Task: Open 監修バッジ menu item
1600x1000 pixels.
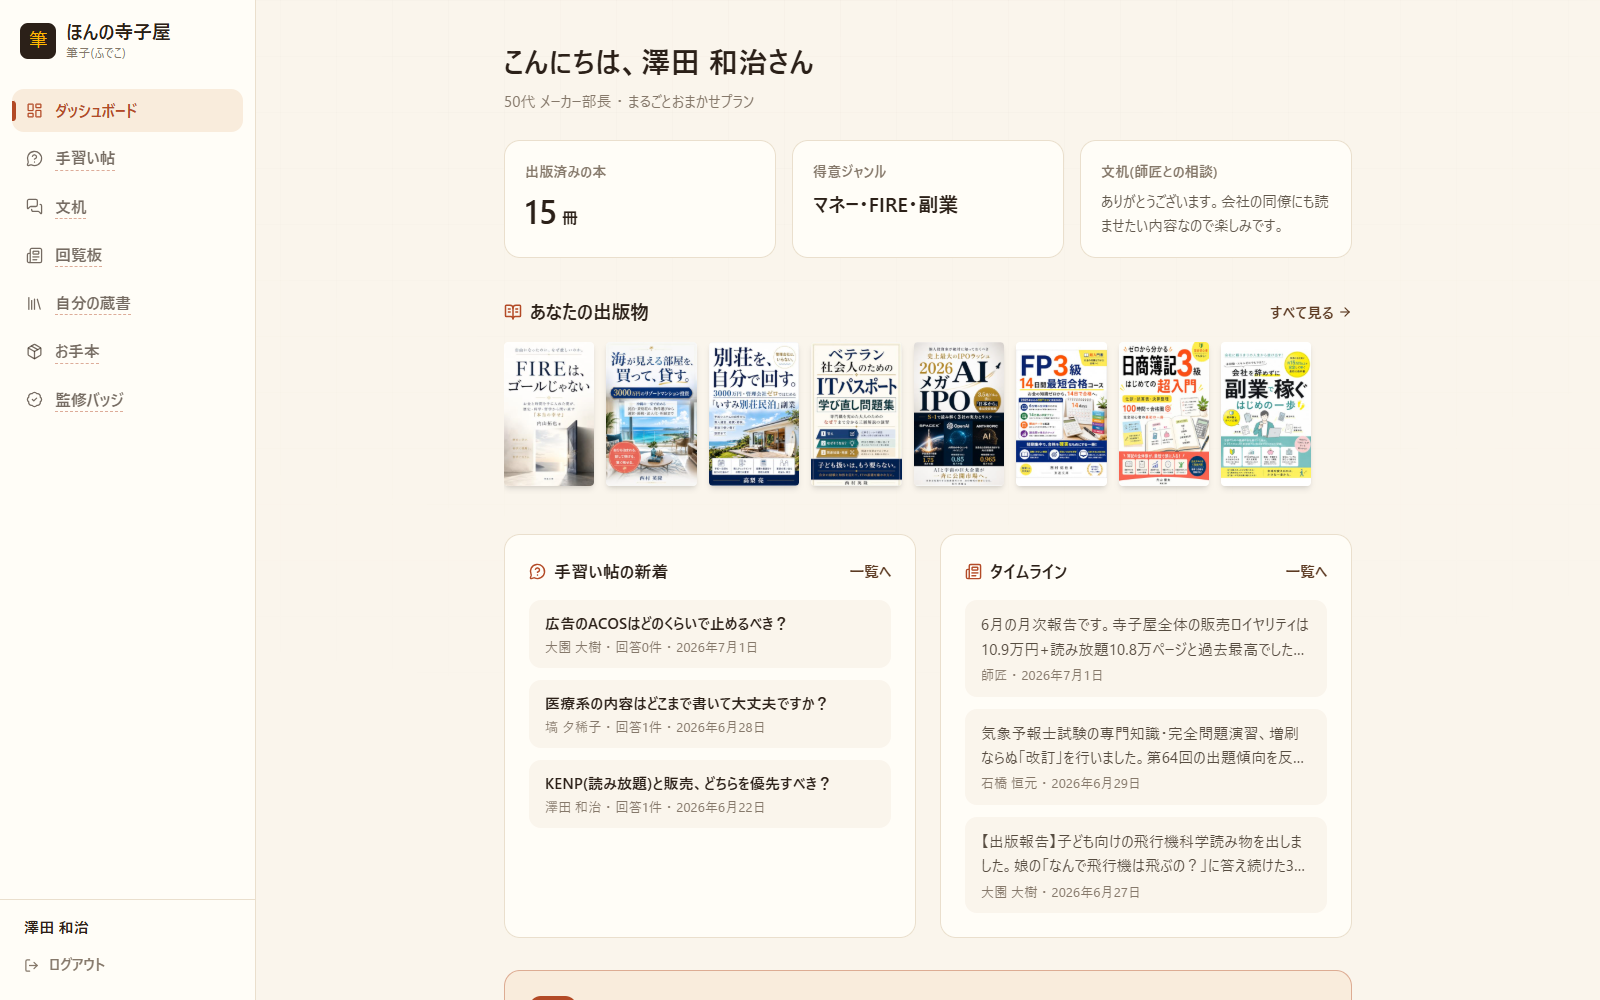Action: click(128, 399)
